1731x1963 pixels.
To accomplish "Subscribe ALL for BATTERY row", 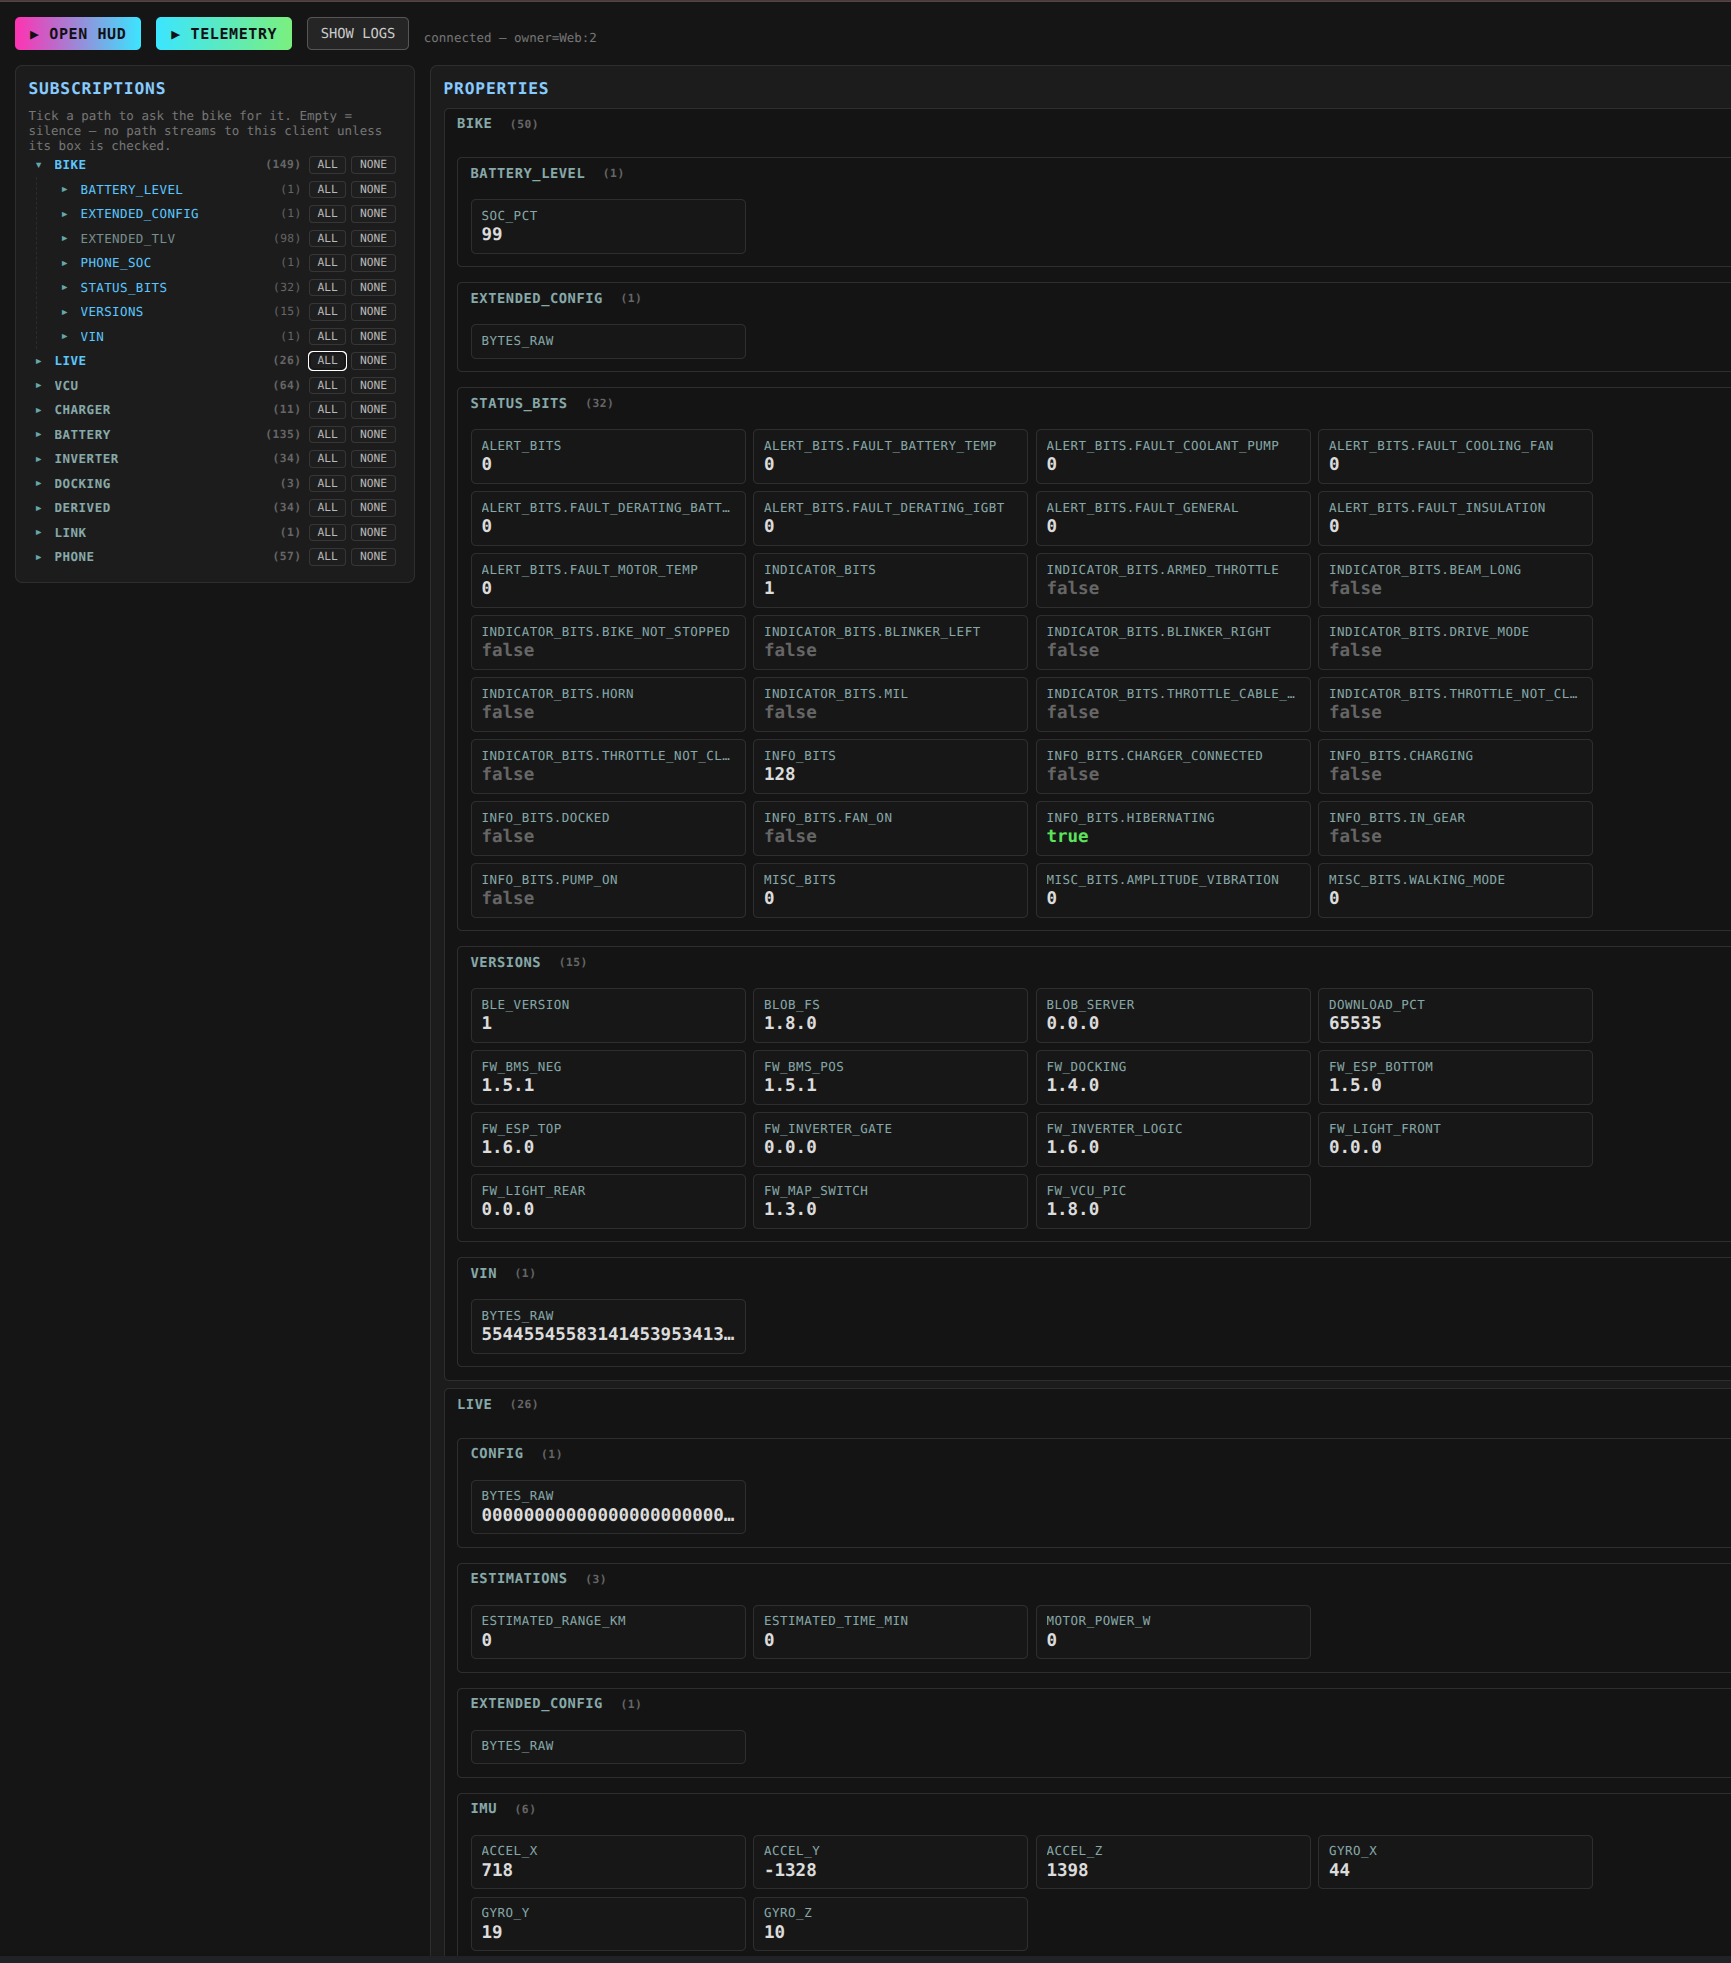I will [327, 435].
